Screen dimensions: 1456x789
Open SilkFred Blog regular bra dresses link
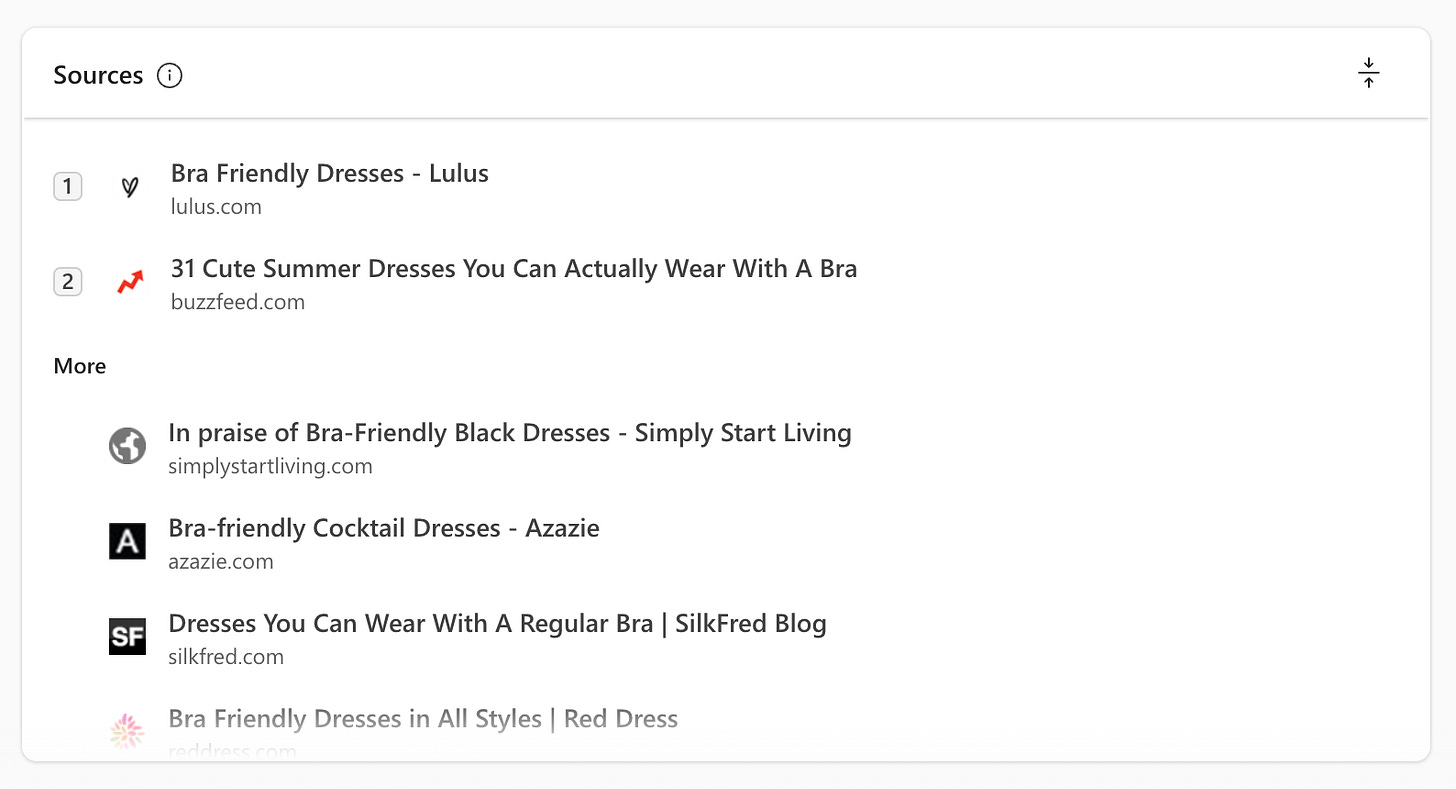[497, 623]
